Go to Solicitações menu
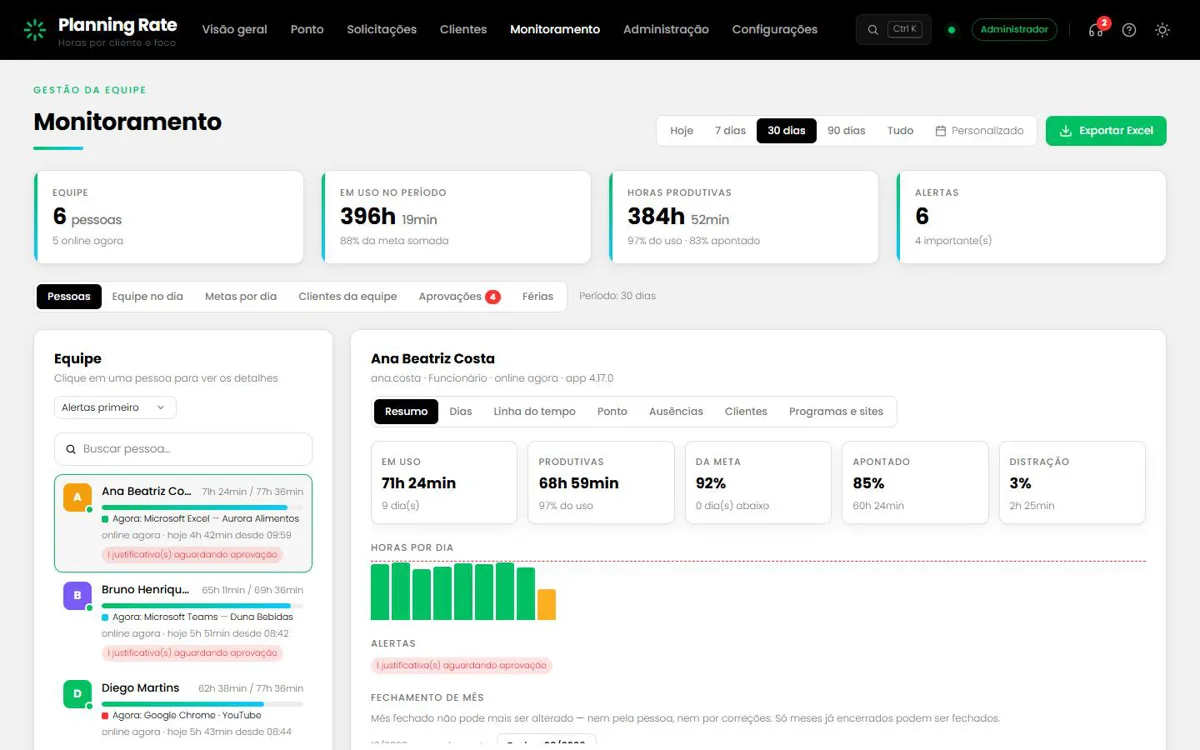The height and width of the screenshot is (750, 1200). coord(382,30)
